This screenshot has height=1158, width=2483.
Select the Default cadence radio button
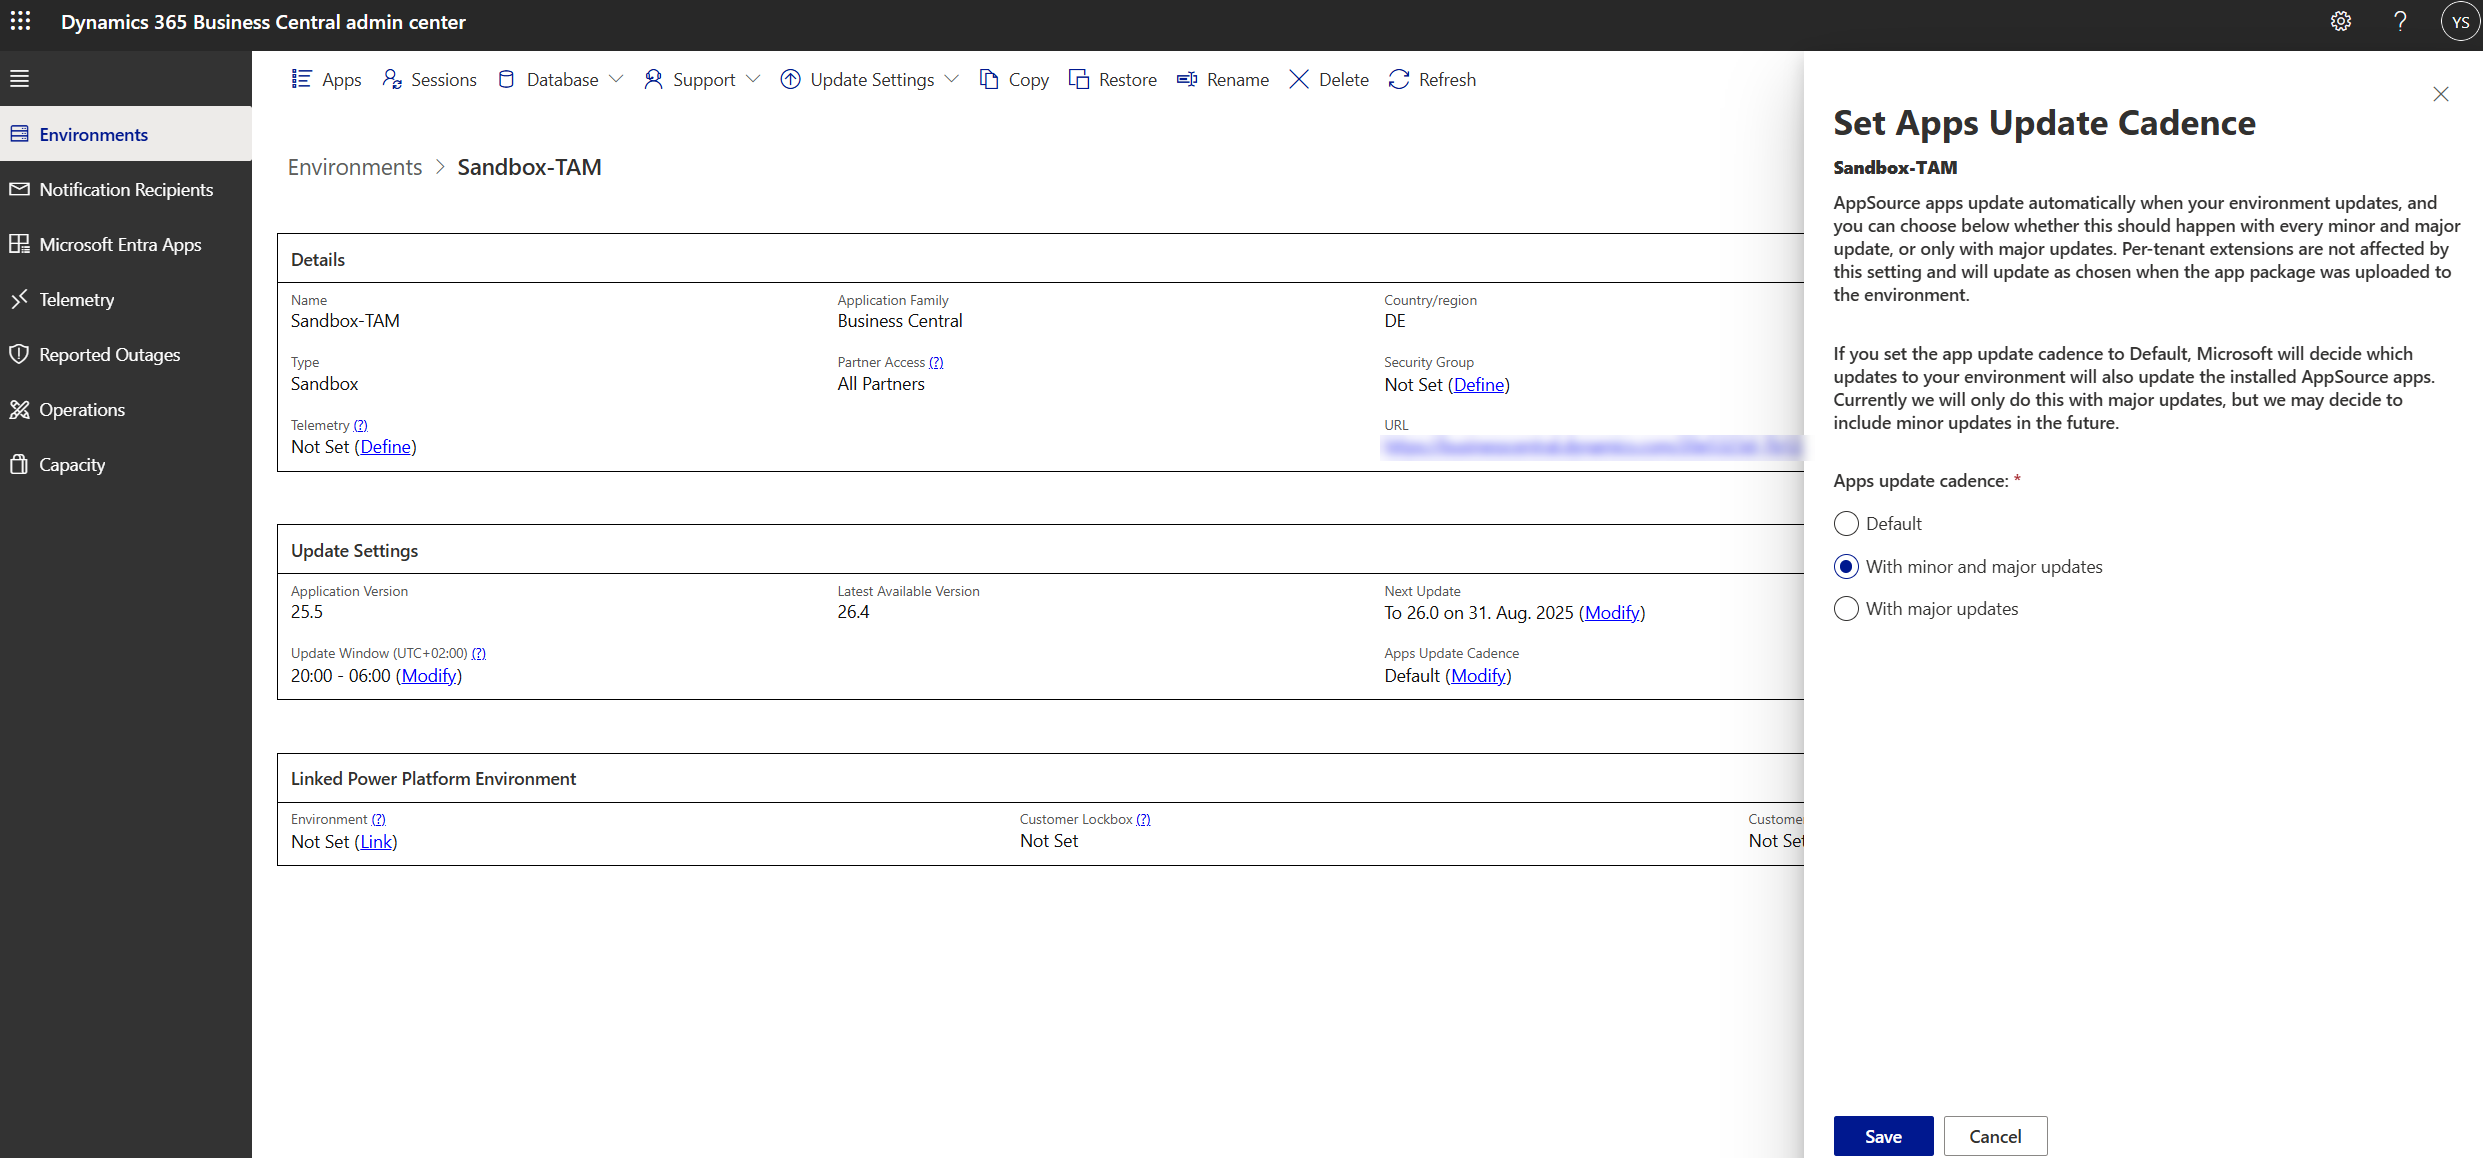point(1846,524)
